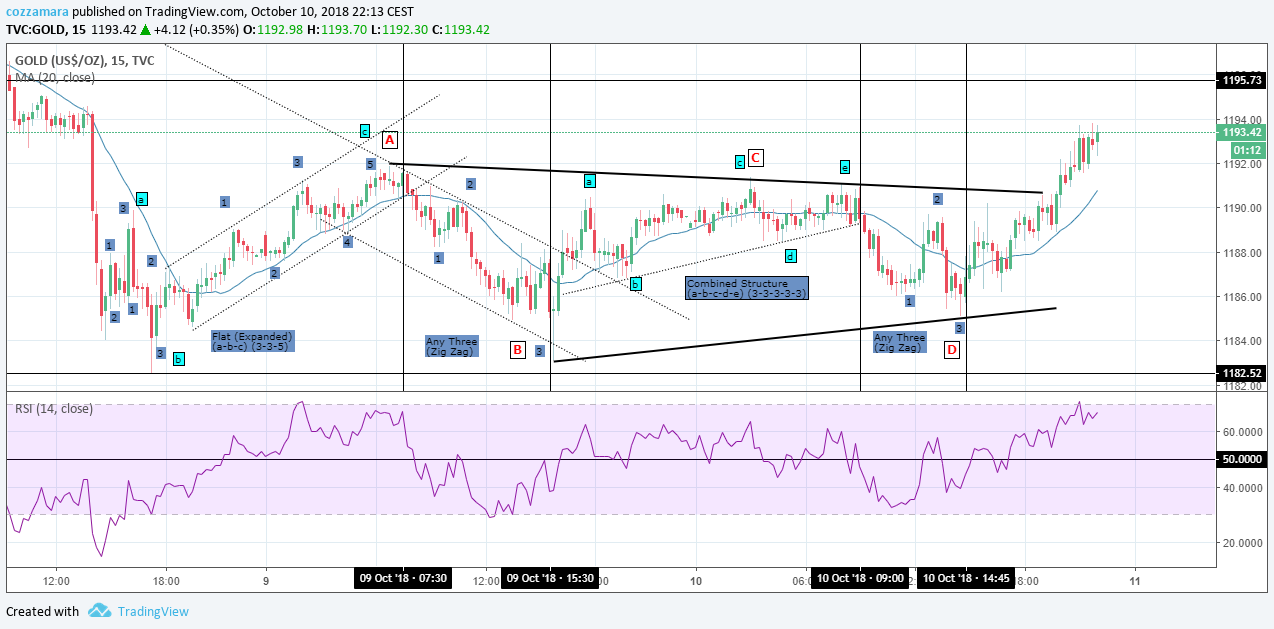Click the cozzamara author name

39,11
